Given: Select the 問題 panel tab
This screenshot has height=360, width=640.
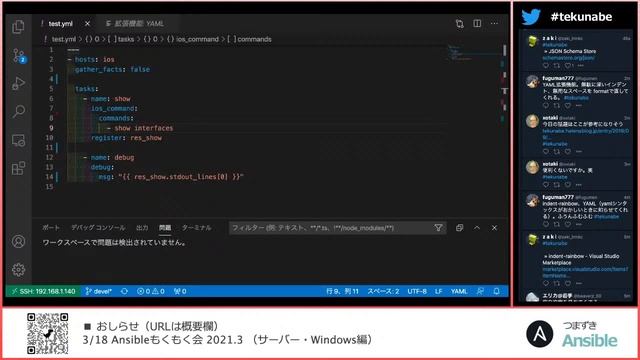Looking at the screenshot, I should click(165, 228).
